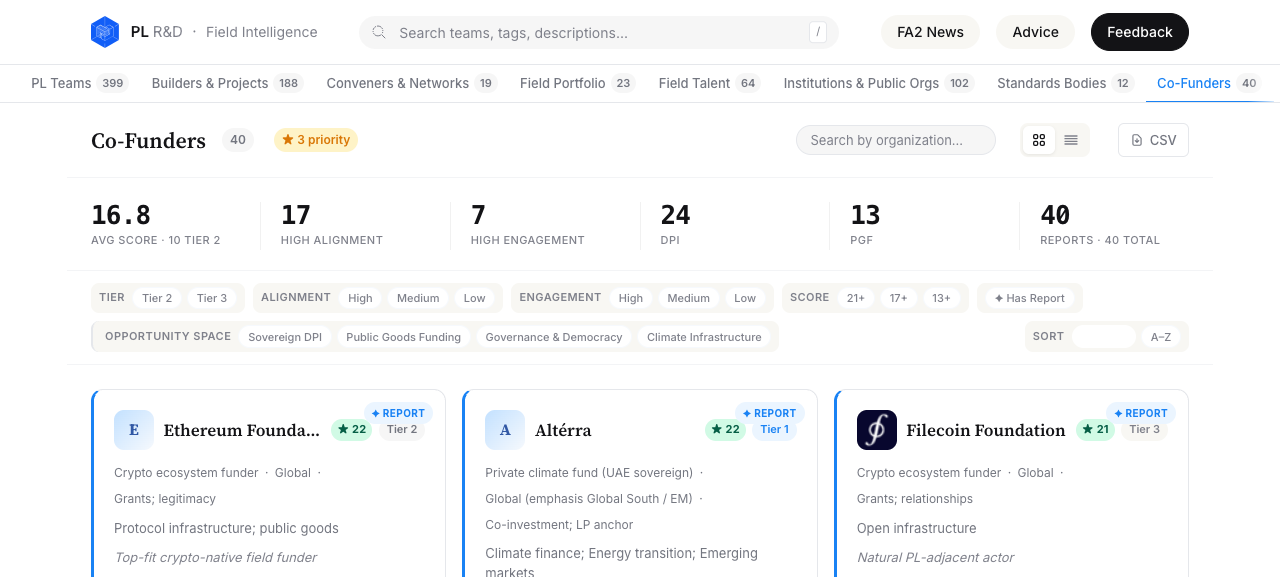
Task: Click the magnifier icon in top search
Action: point(379,32)
